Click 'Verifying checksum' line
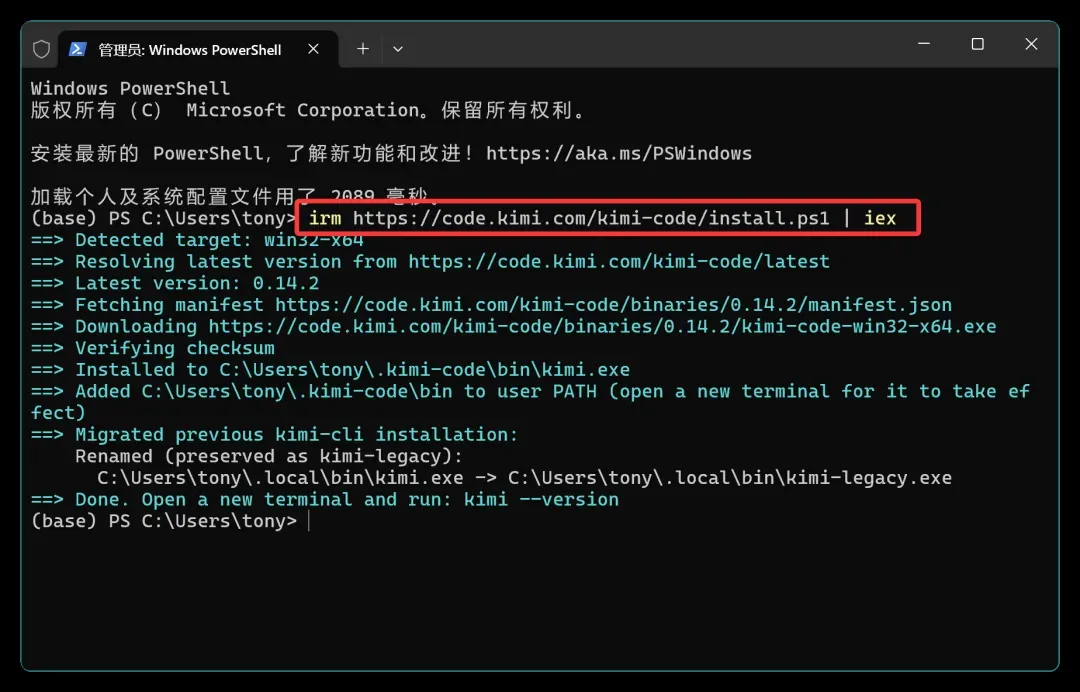1080x692 pixels. pyautogui.click(x=153, y=348)
